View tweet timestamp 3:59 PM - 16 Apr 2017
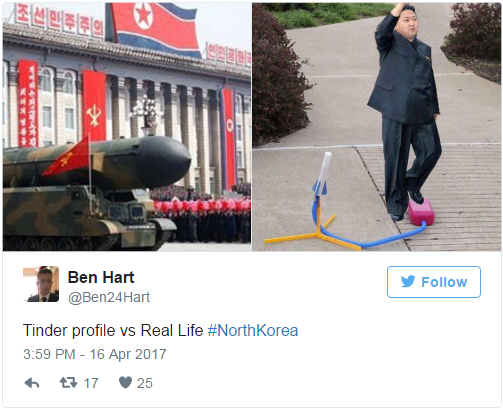This screenshot has height=408, width=503. (x=95, y=354)
